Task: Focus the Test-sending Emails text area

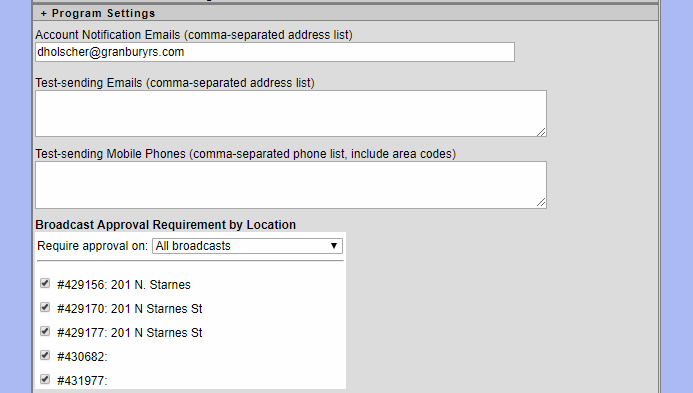Action: pos(291,114)
